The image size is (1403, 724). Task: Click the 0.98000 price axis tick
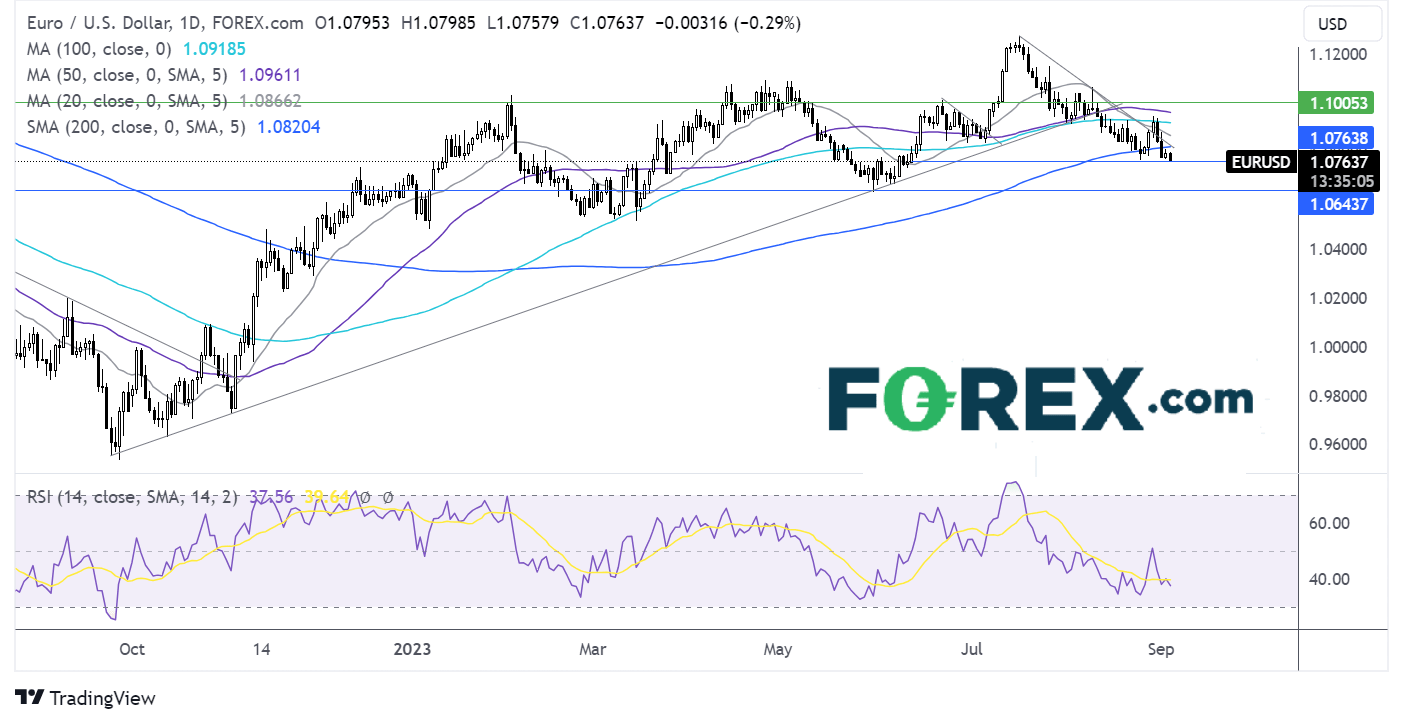1339,396
